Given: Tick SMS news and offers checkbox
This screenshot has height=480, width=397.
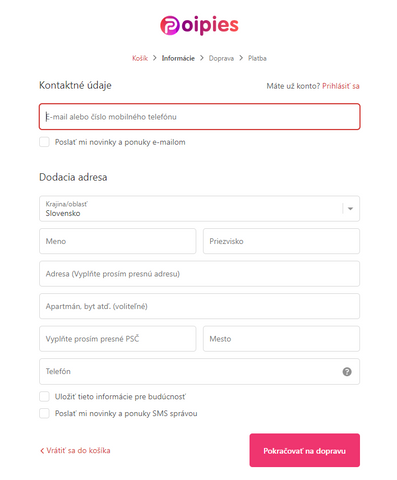Looking at the screenshot, I should [44, 413].
